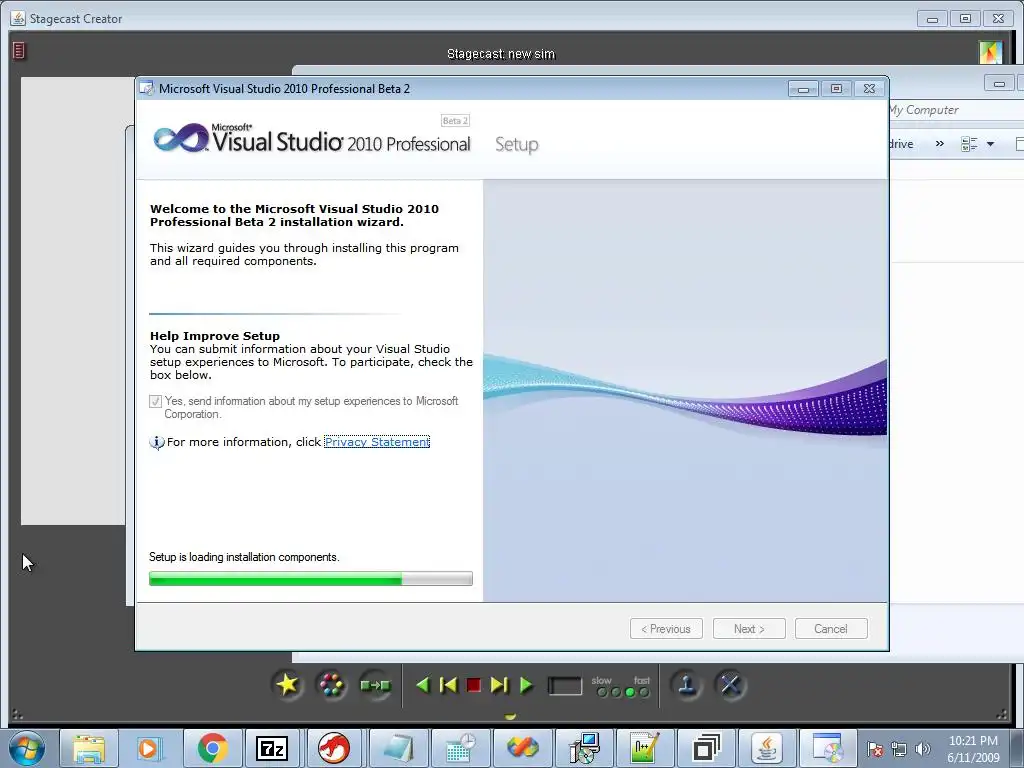Click the Java icon in Stagecast Creator title bar
Screen dimensions: 1024x768
click(18, 18)
